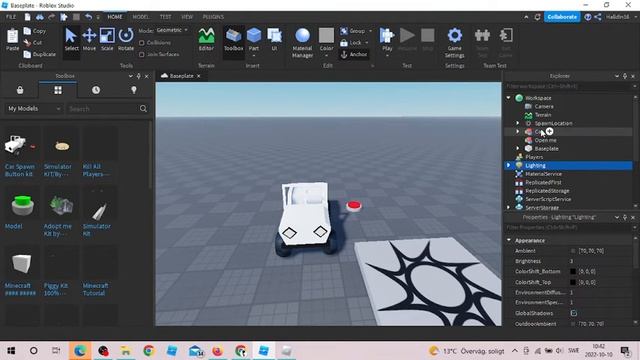Click the Lock tool button

click(x=351, y=42)
